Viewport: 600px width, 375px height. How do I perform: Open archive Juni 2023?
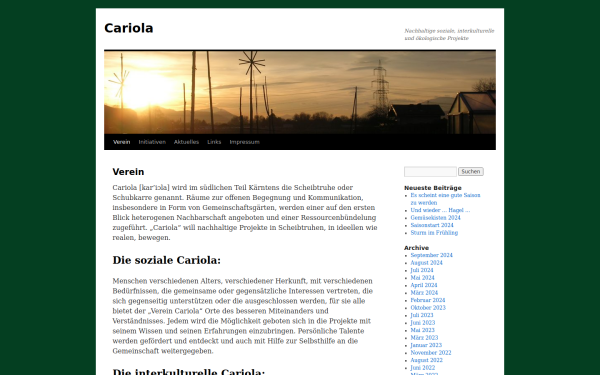(x=422, y=323)
